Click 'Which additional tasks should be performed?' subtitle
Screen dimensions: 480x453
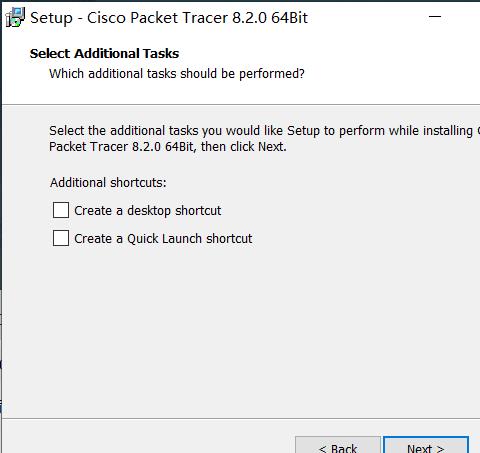(x=177, y=74)
